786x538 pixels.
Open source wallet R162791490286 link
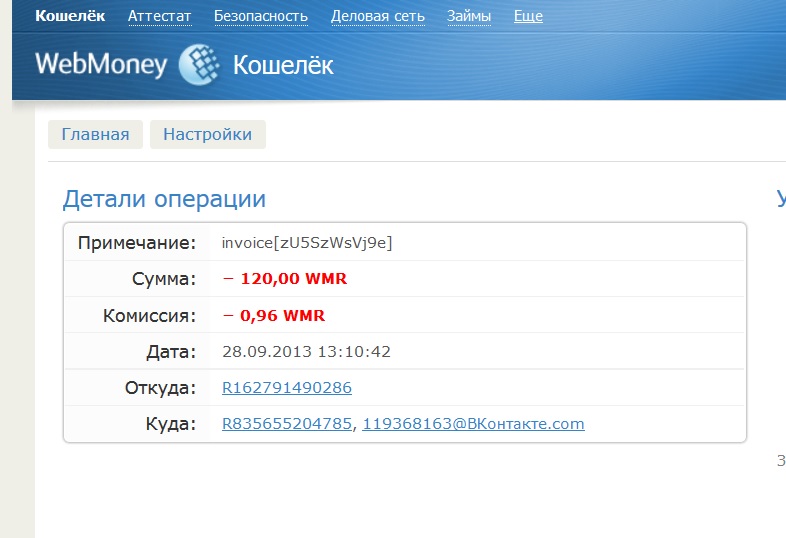(x=287, y=388)
